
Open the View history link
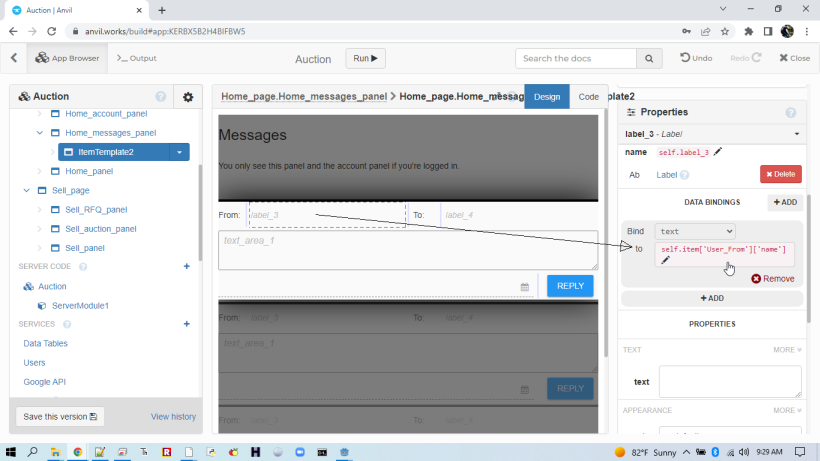(173, 416)
